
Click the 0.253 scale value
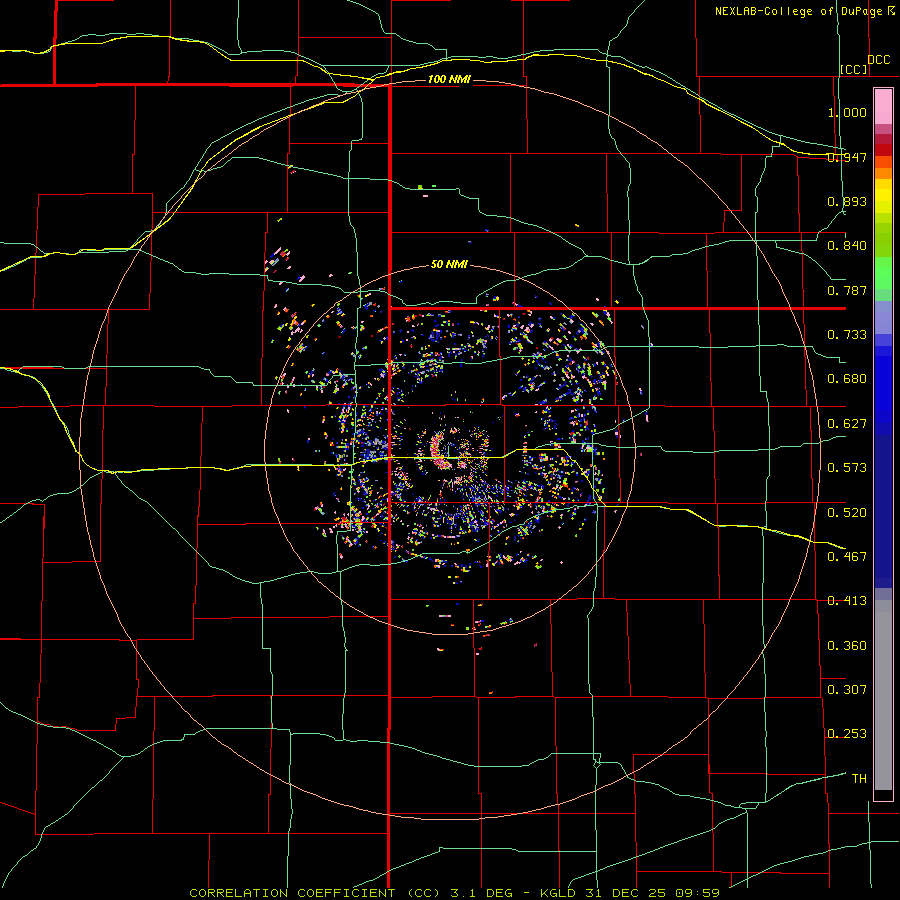coord(847,734)
